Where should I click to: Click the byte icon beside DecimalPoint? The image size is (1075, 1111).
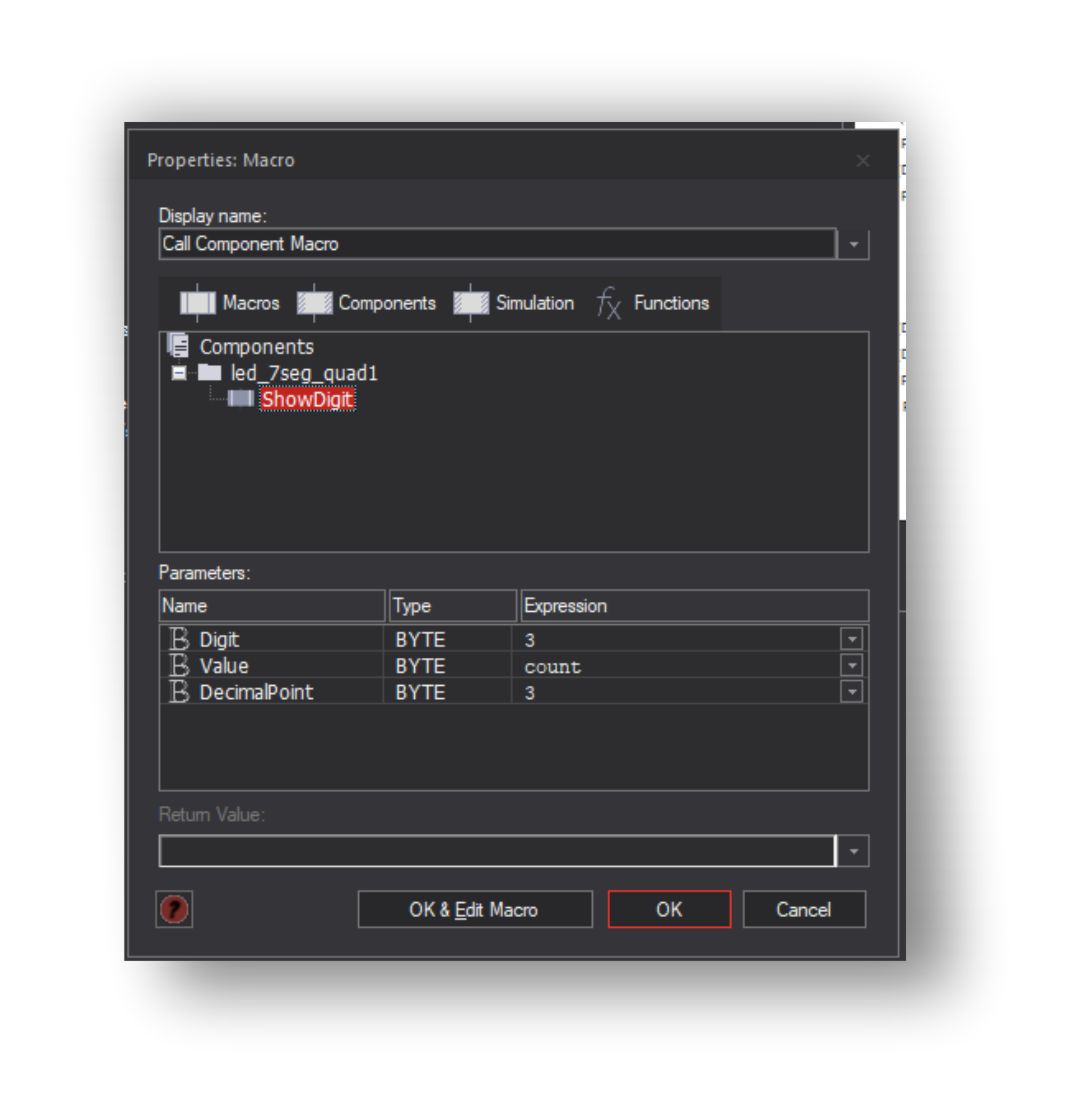tap(179, 692)
